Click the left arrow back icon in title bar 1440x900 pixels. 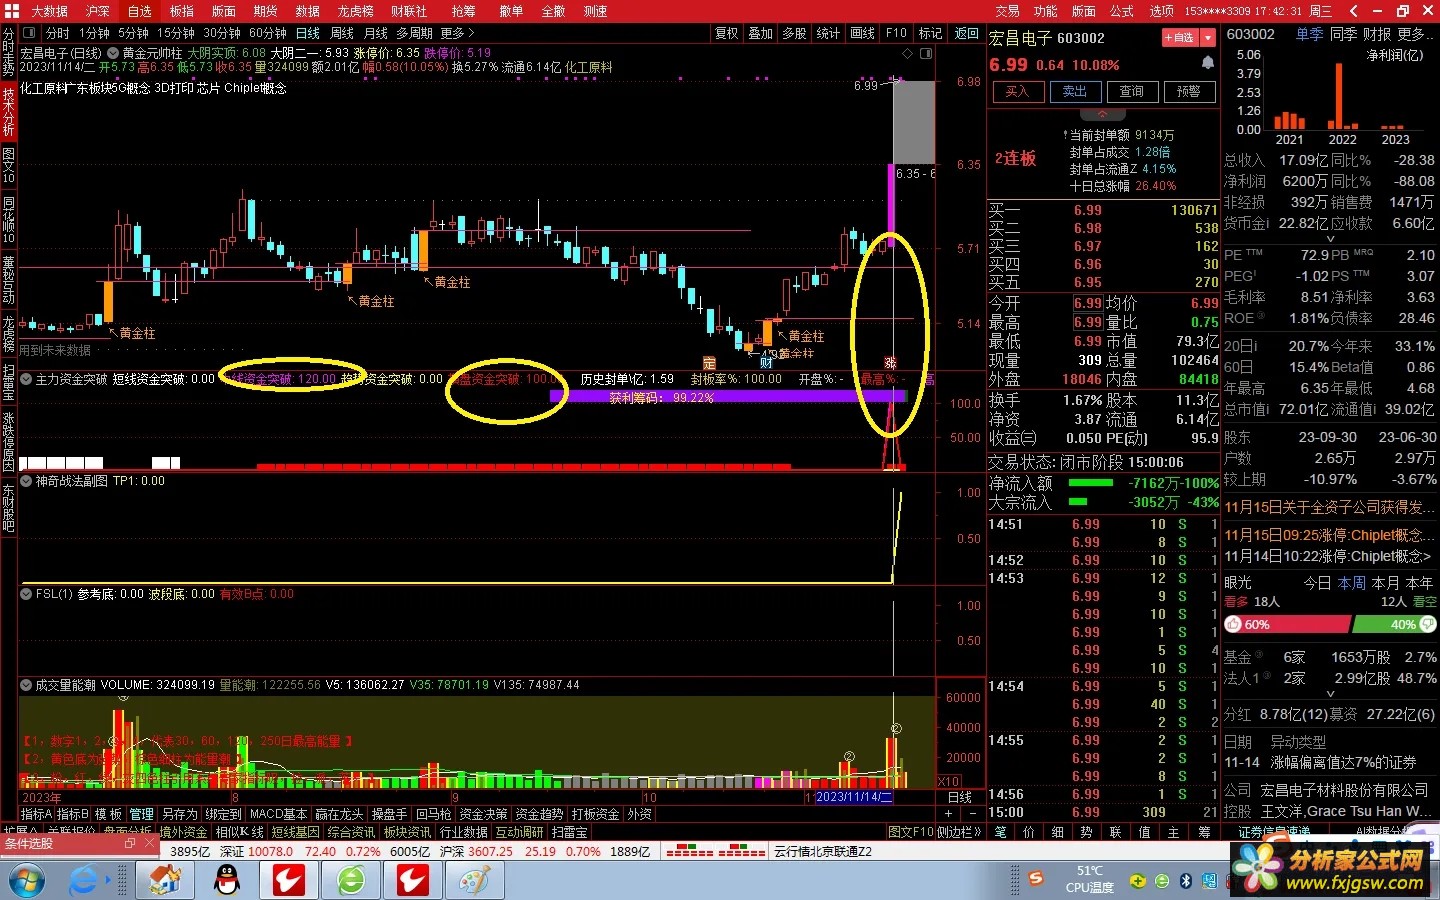(1352, 11)
